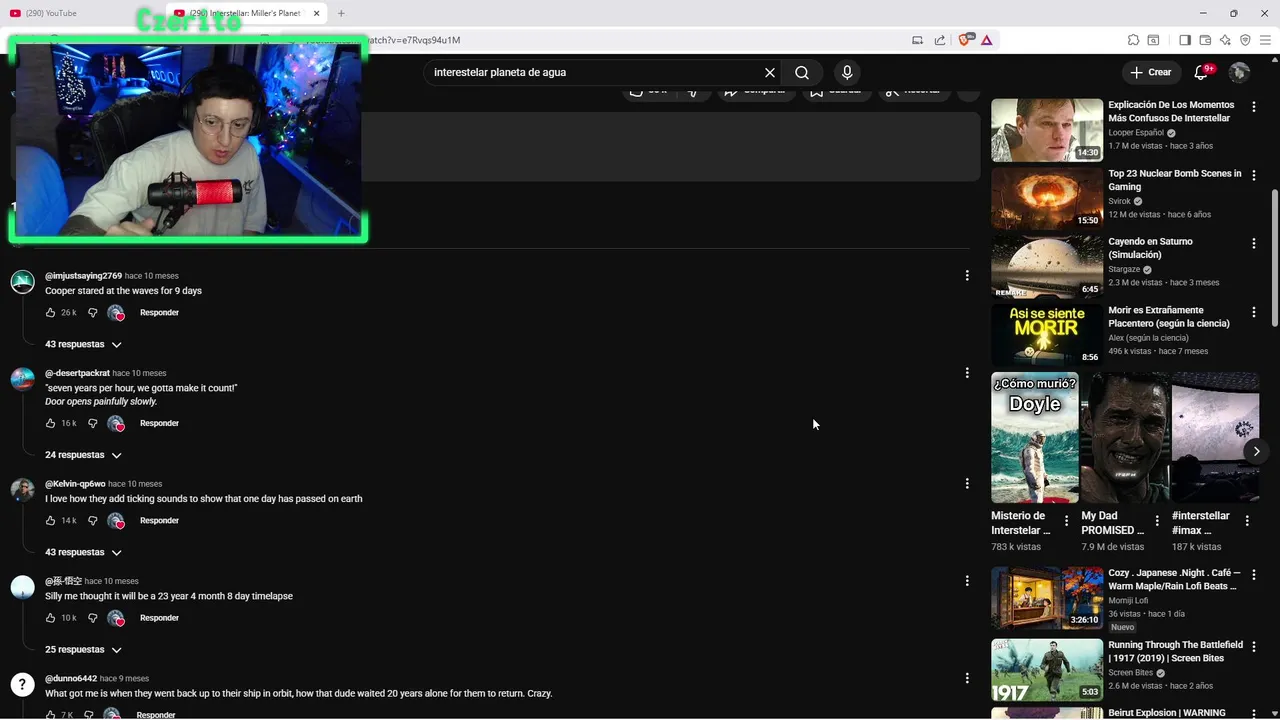Click the Crear button
The image size is (1280, 720).
coord(1151,73)
